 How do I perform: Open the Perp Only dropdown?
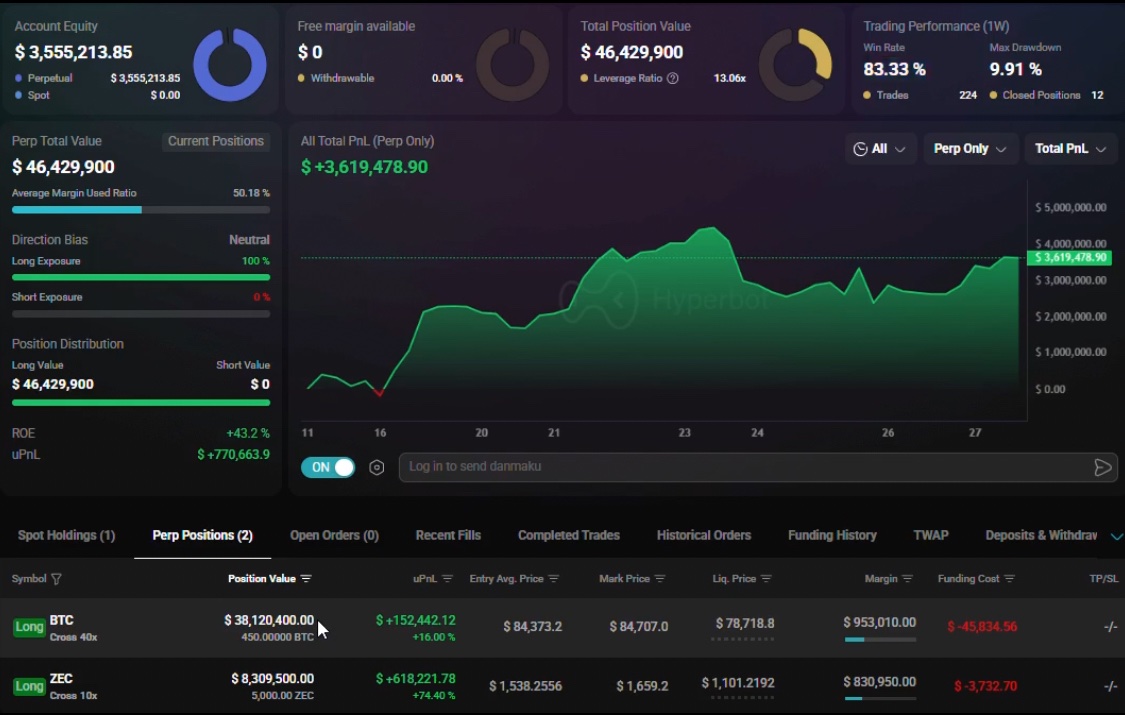click(x=970, y=149)
